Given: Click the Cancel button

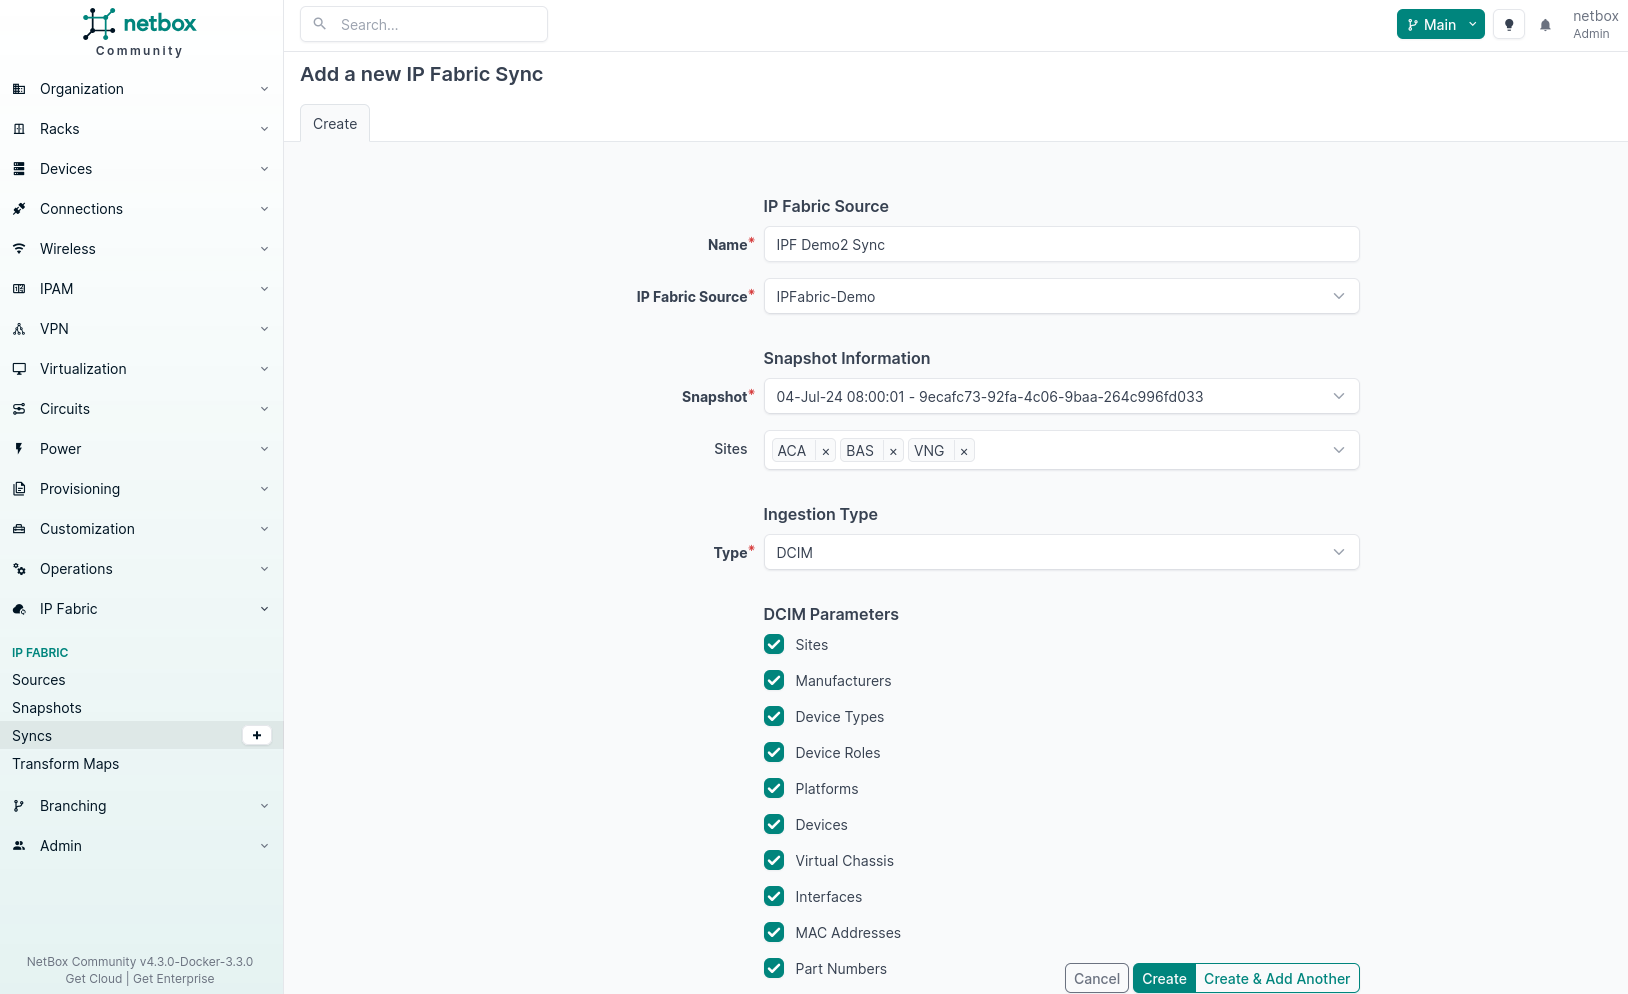Looking at the screenshot, I should (x=1097, y=978).
